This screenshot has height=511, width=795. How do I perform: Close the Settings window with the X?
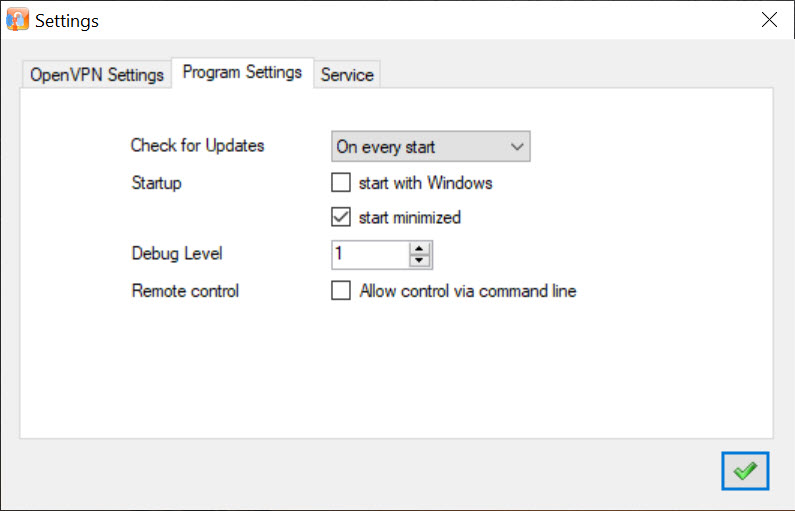(x=769, y=20)
